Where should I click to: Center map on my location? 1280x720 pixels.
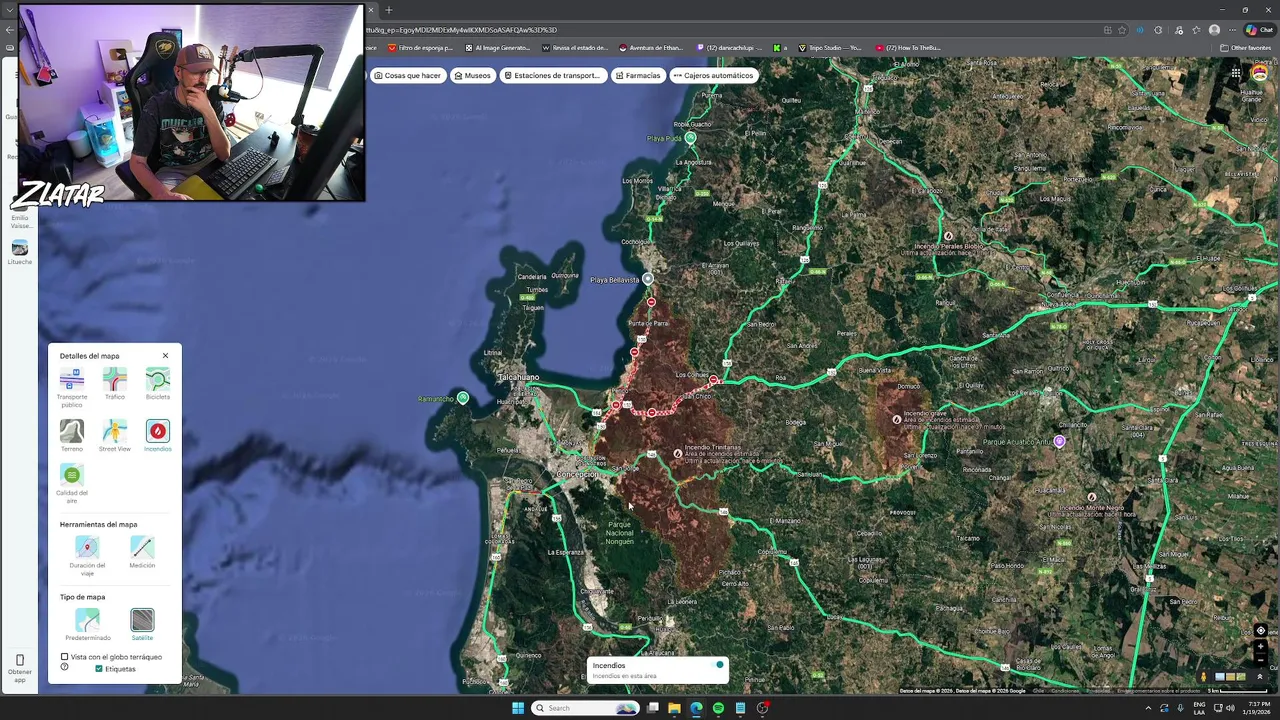[1260, 631]
